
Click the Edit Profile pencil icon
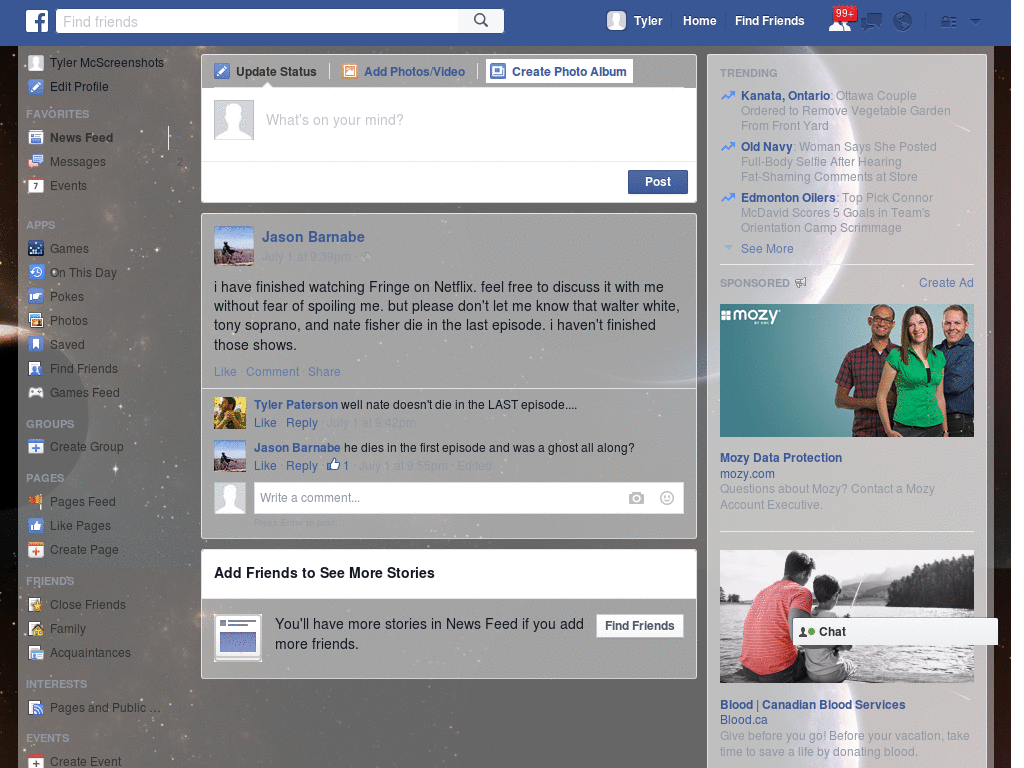point(36,87)
